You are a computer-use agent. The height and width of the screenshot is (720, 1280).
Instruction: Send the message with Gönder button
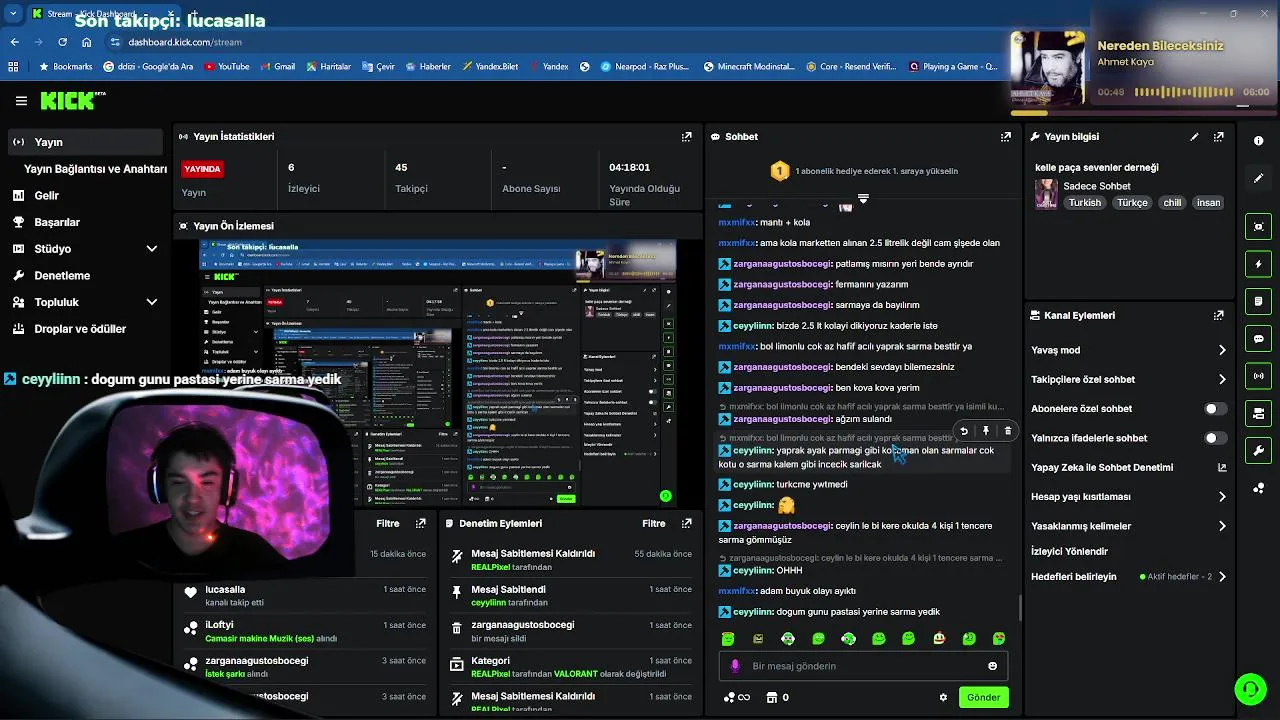[983, 697]
